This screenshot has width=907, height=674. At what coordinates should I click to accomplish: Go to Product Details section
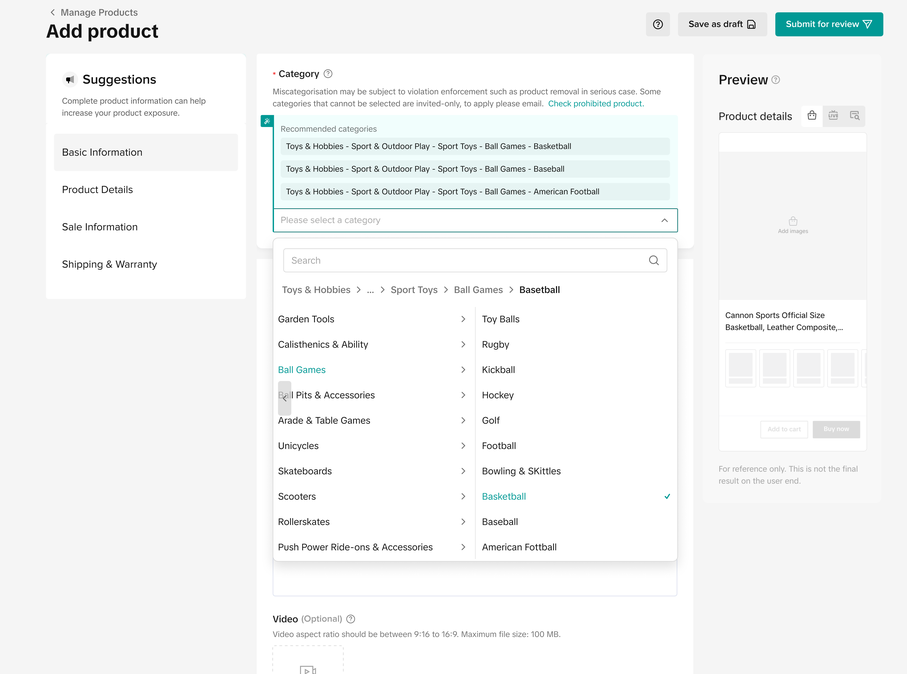point(97,190)
